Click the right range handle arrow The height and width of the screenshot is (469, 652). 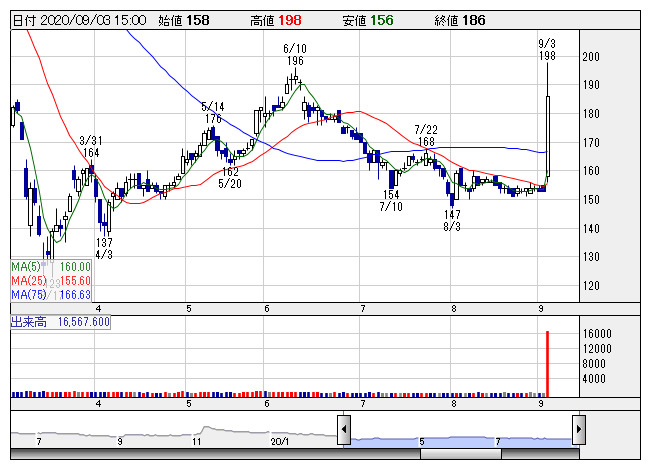click(578, 430)
